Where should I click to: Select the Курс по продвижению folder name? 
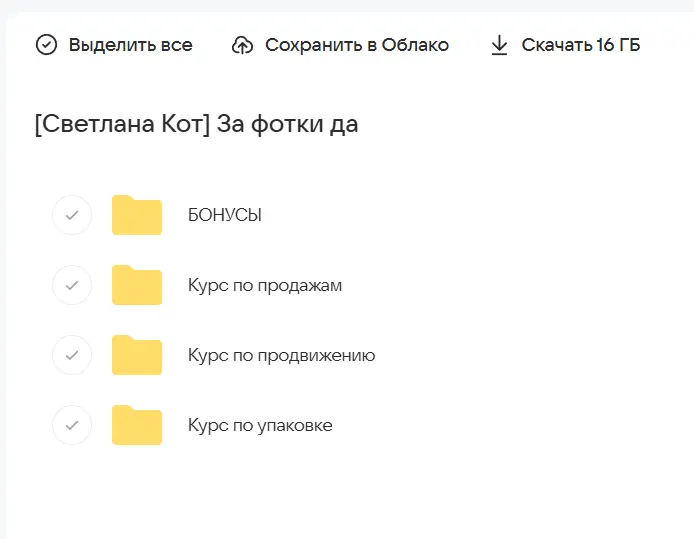[x=281, y=355]
